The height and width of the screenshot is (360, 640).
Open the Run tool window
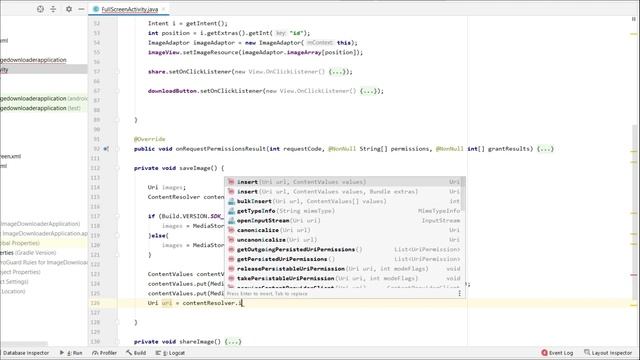coord(71,353)
